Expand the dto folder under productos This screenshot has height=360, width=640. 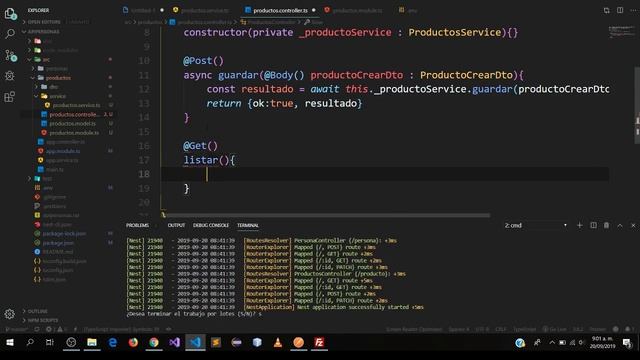(x=53, y=87)
